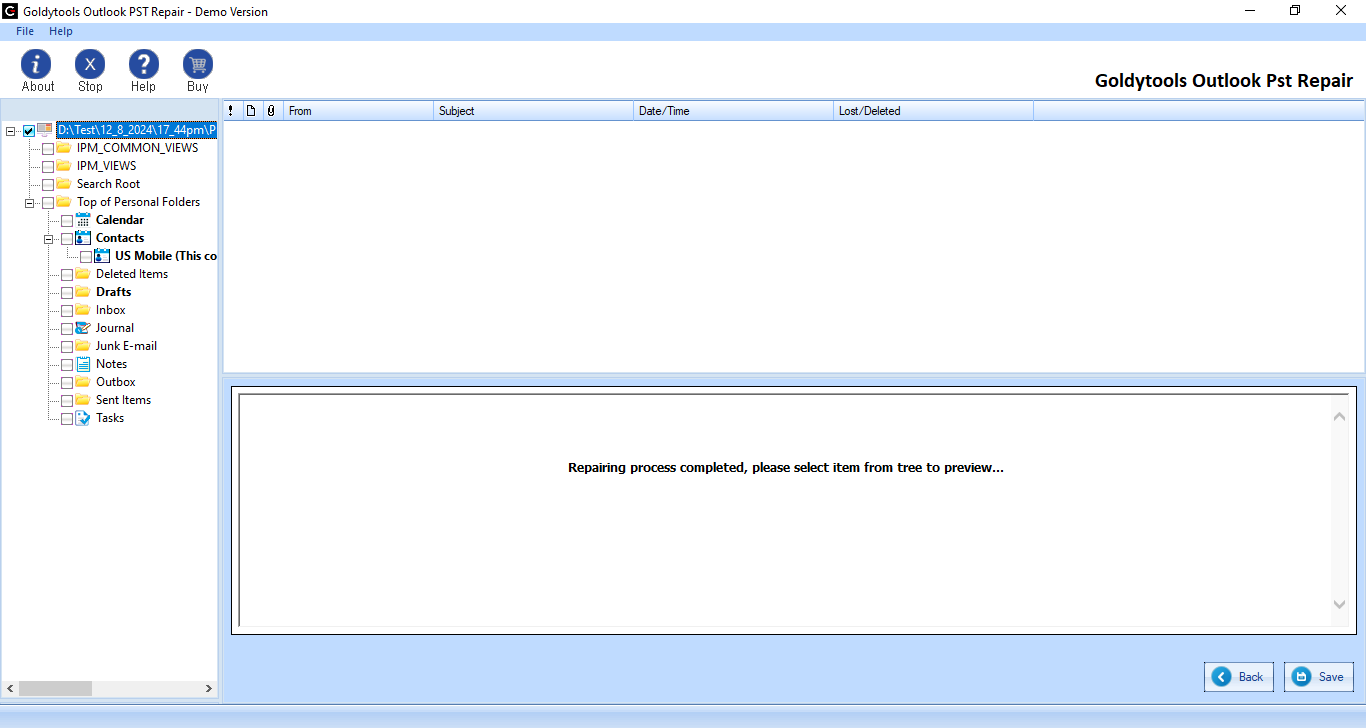Click the tree scroll left arrow
Image resolution: width=1366 pixels, height=728 pixels.
(x=10, y=688)
